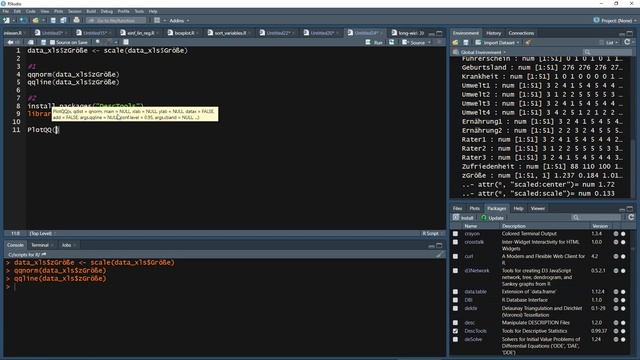This screenshot has width=640, height=360.
Task: Click the Open File folder icon in main toolbar
Action: [x=36, y=20]
